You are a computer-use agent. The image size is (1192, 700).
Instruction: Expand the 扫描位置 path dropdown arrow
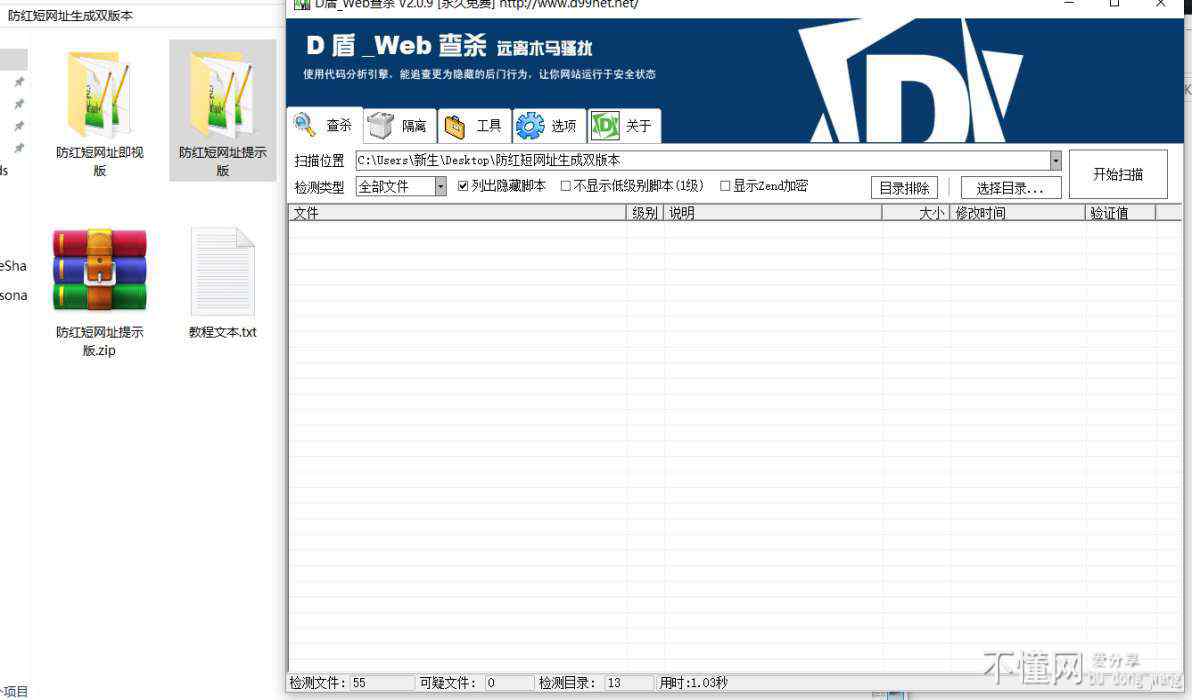click(x=1056, y=160)
